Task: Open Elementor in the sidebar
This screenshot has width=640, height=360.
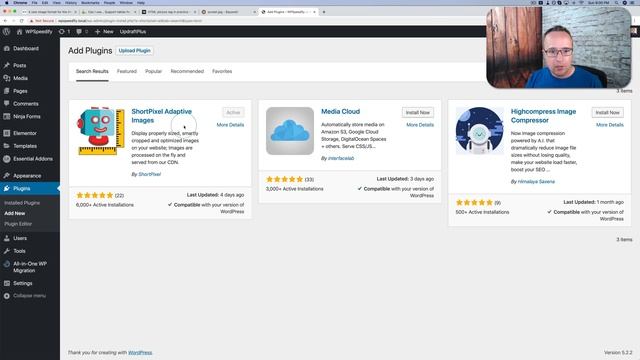Action: tap(24, 133)
